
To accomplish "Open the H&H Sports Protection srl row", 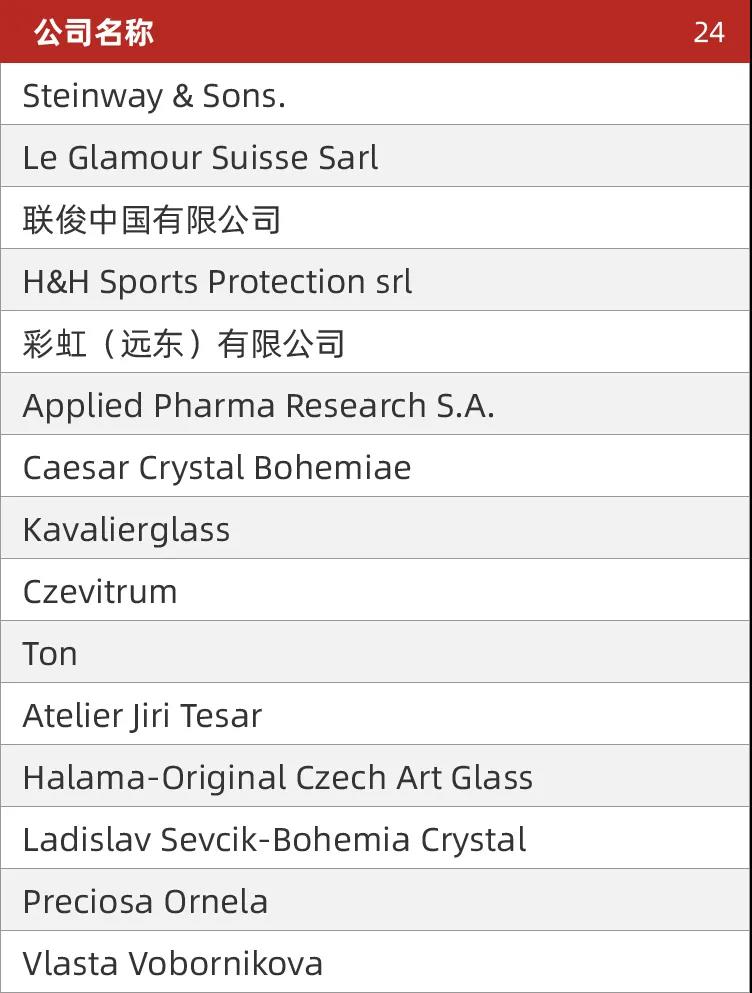I will (376, 280).
